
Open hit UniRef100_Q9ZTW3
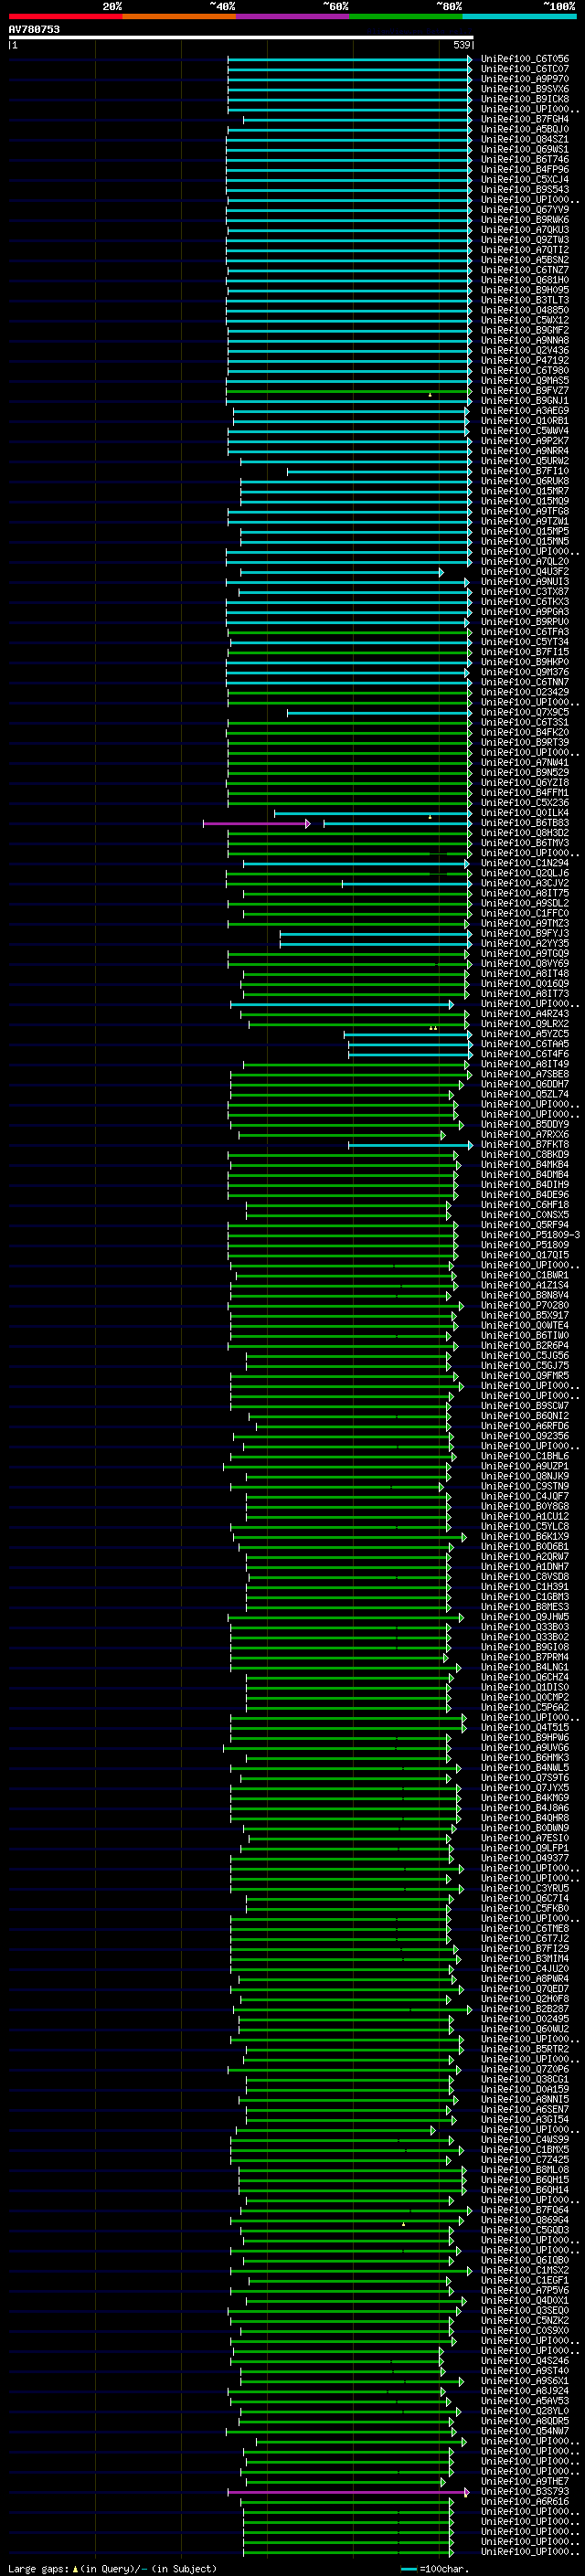point(524,240)
